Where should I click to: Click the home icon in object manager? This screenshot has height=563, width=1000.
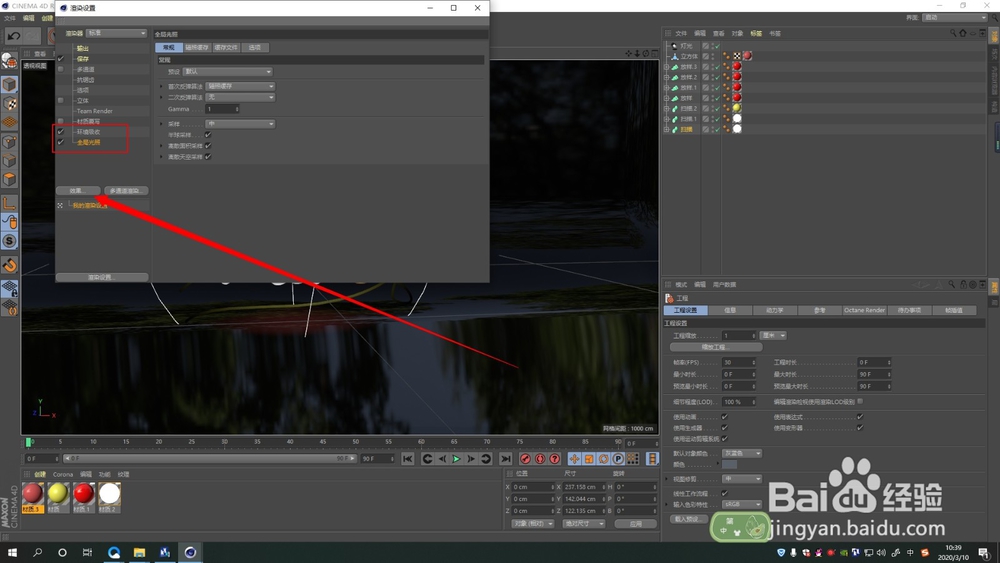coord(963,33)
